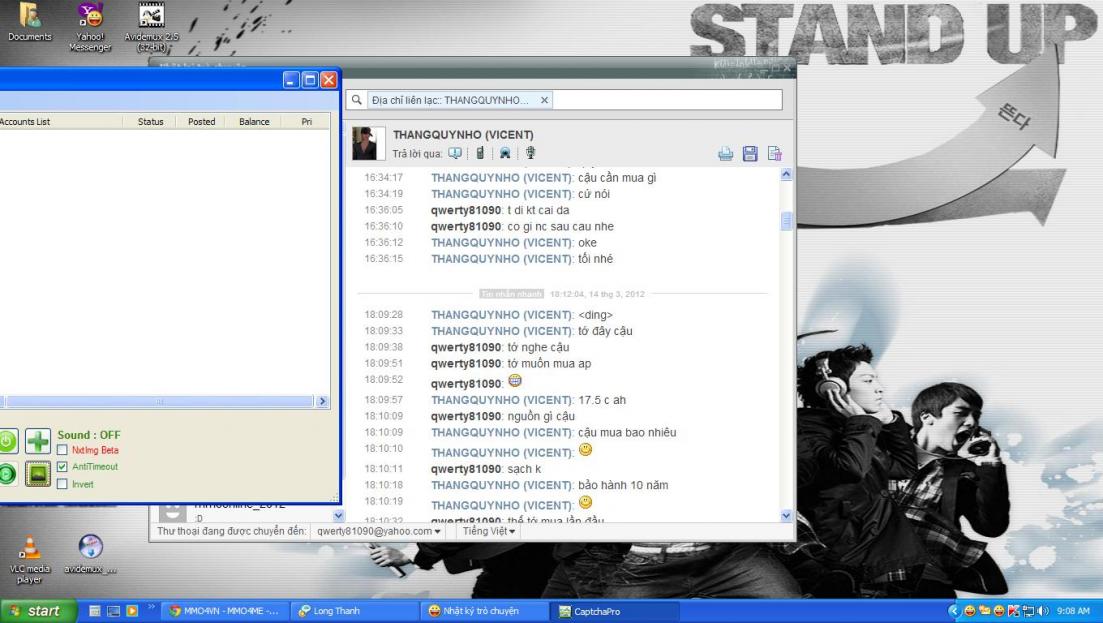Click the media player quick launch icon
The height and width of the screenshot is (623, 1103).
pos(132,611)
